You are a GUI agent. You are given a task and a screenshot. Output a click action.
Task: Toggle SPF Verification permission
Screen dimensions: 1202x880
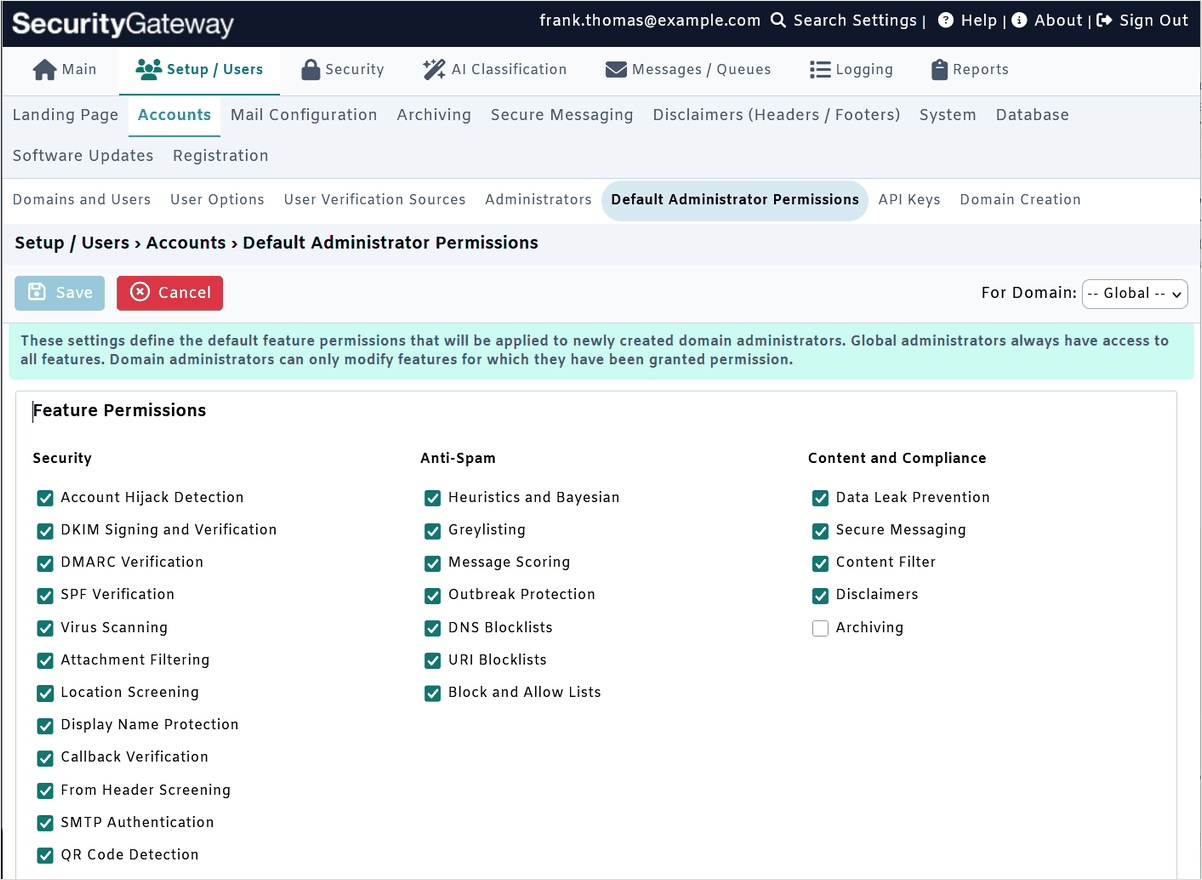45,595
